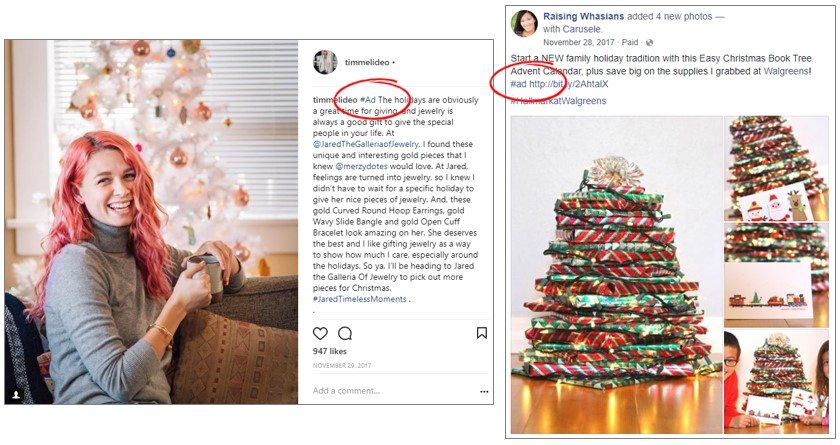Open the large book tree photo

pyautogui.click(x=616, y=275)
